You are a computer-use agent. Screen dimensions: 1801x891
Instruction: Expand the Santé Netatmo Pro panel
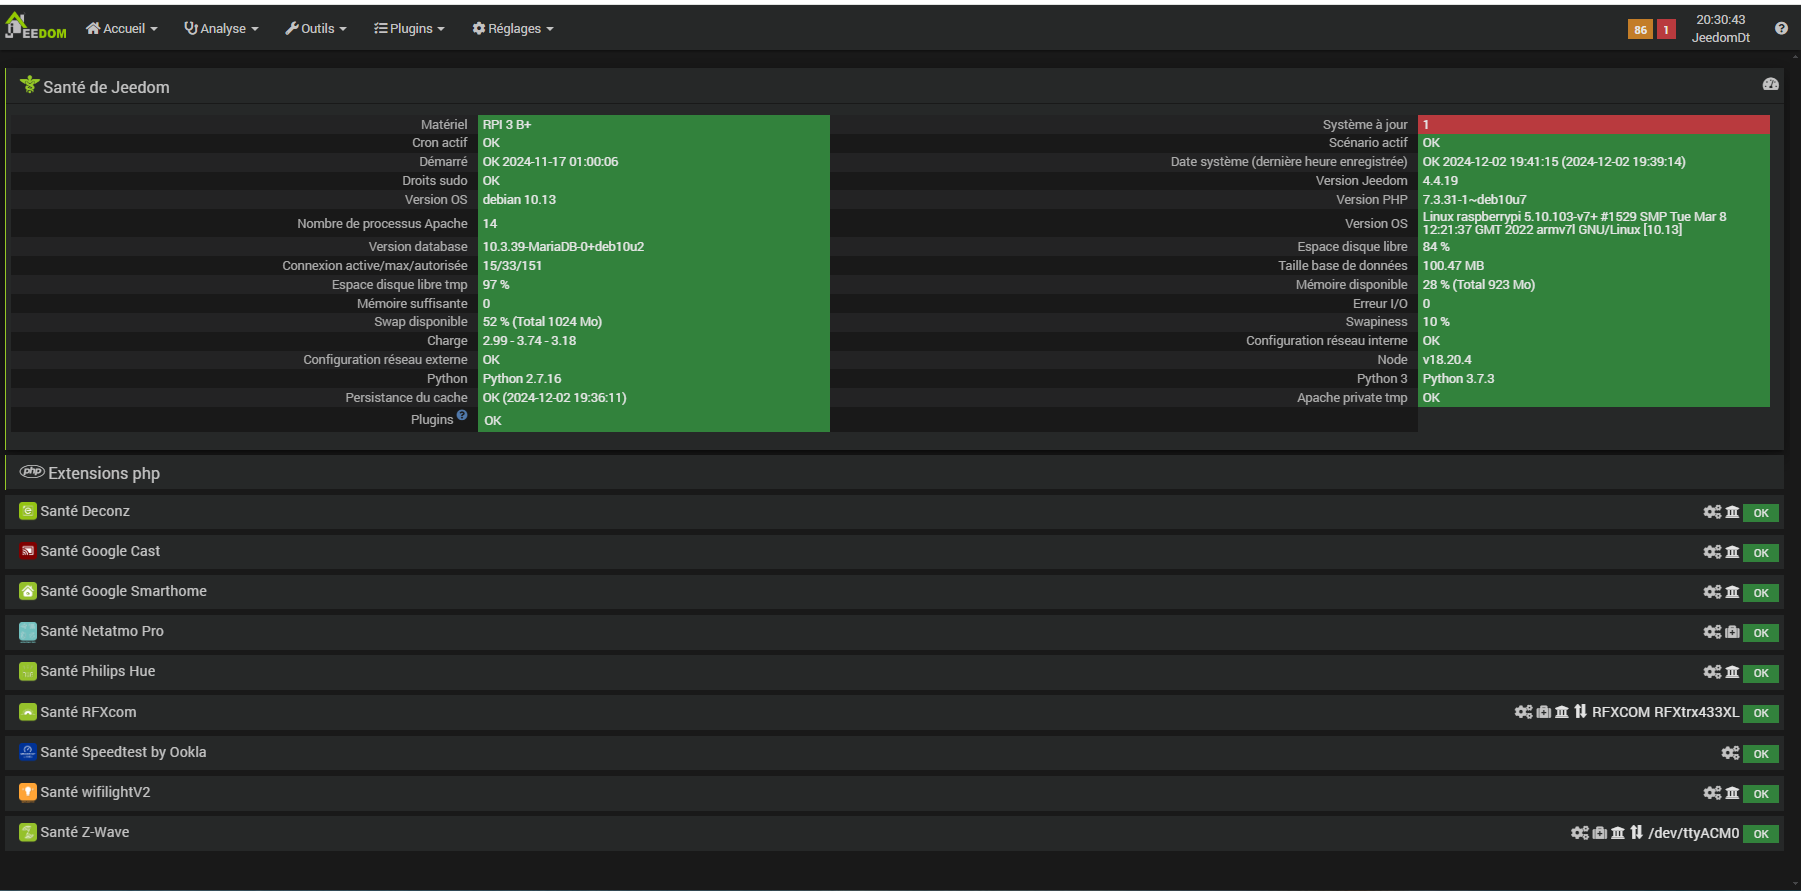[x=101, y=631]
